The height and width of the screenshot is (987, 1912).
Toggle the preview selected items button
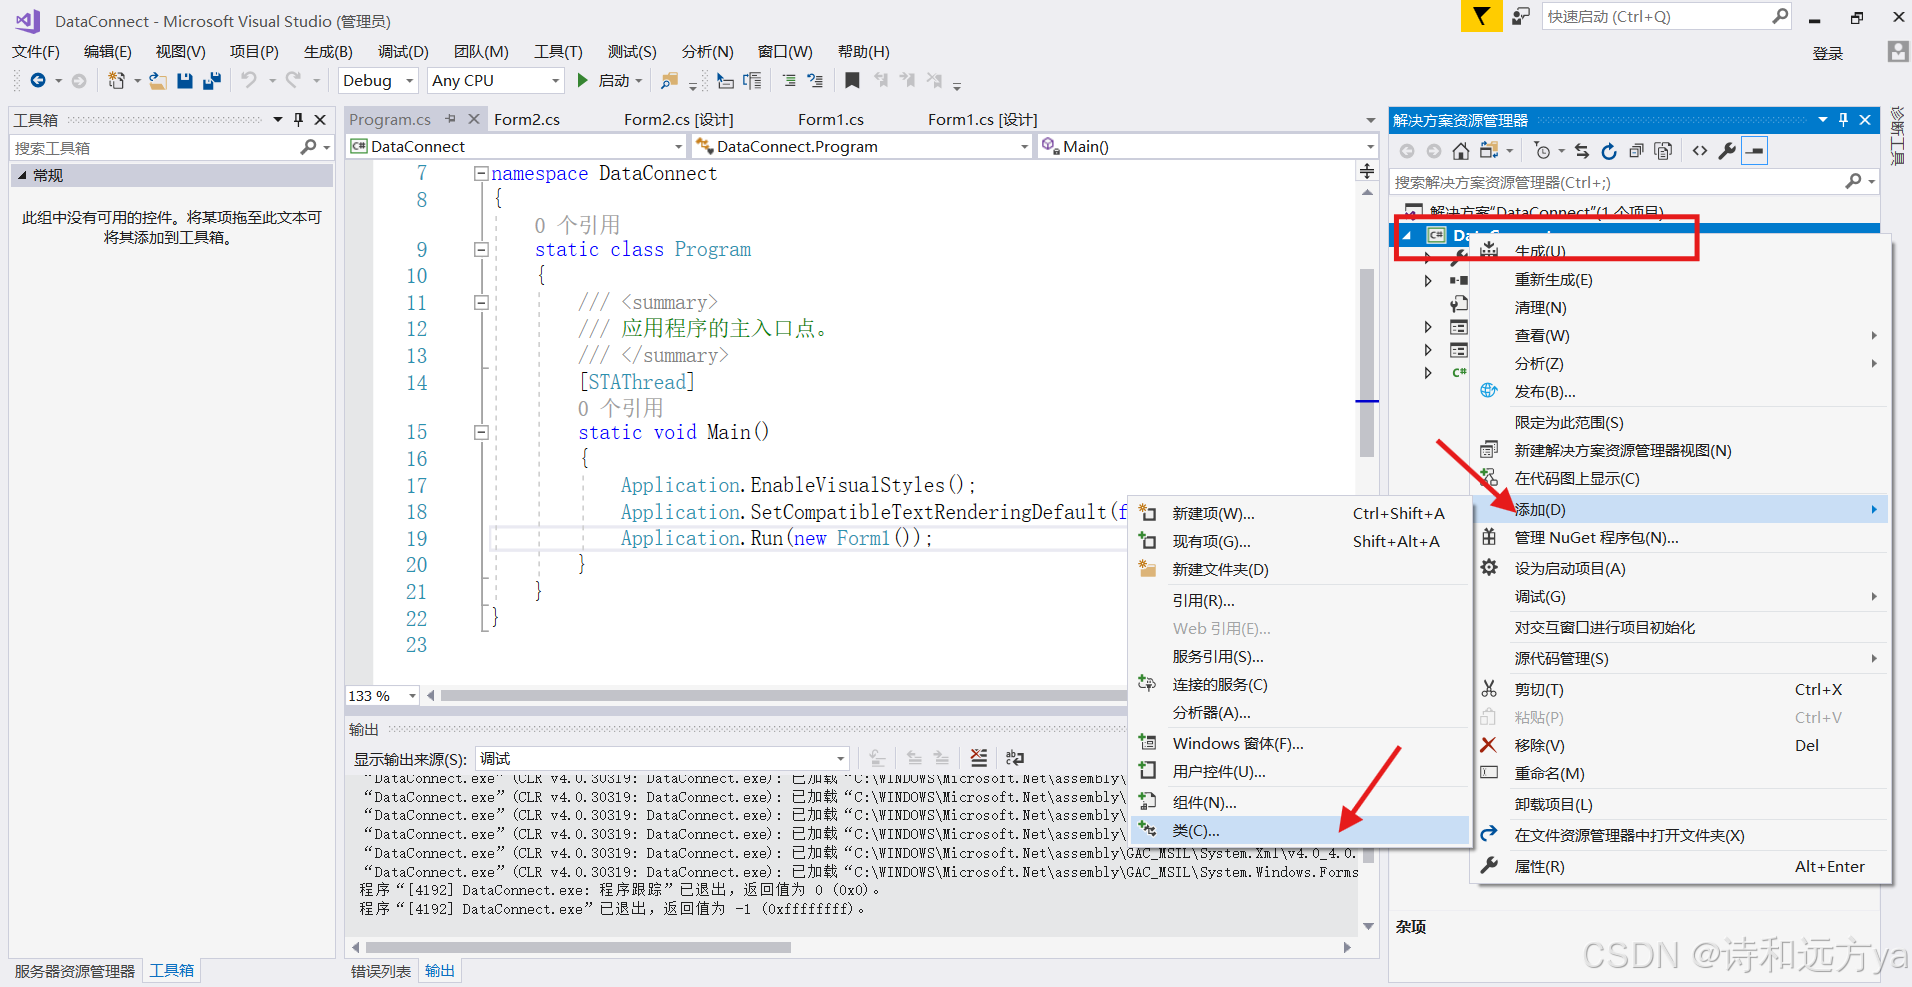click(1755, 151)
